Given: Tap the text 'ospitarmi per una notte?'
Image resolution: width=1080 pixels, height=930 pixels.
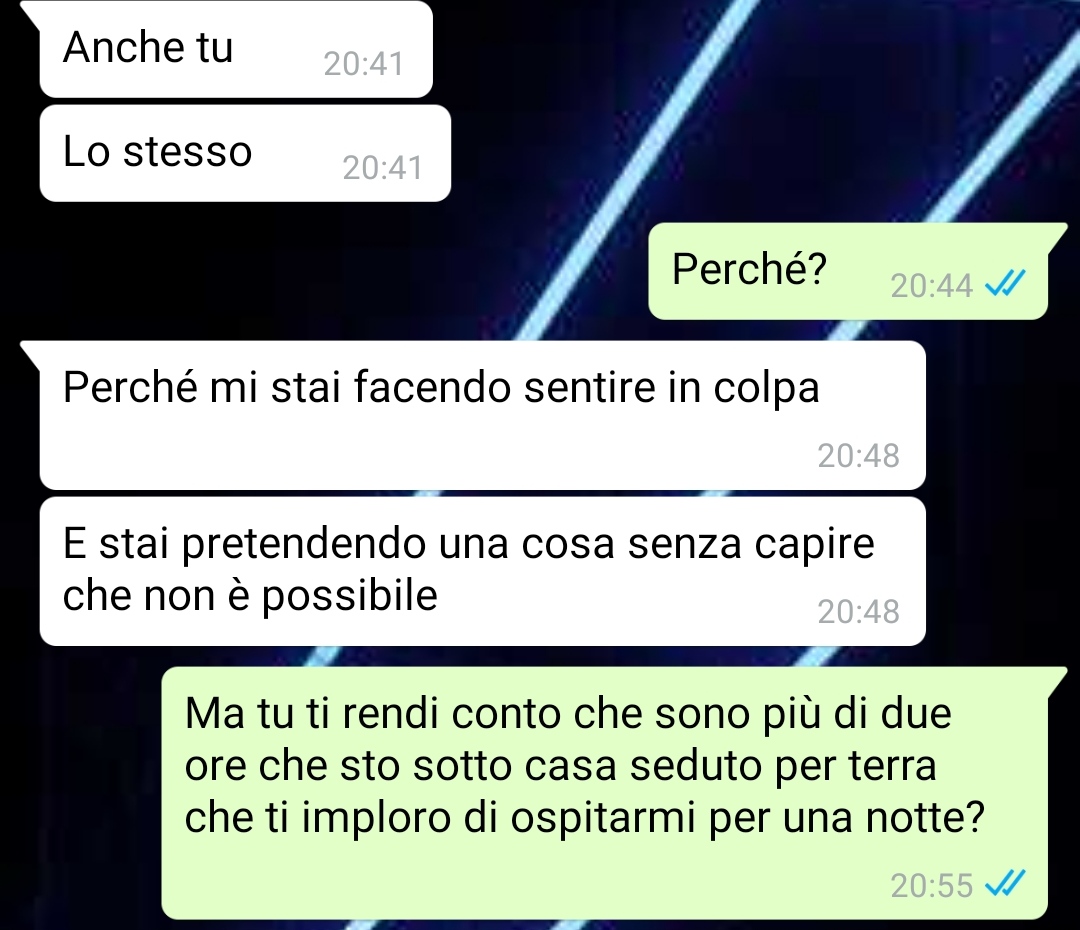Looking at the screenshot, I should pyautogui.click(x=748, y=818).
